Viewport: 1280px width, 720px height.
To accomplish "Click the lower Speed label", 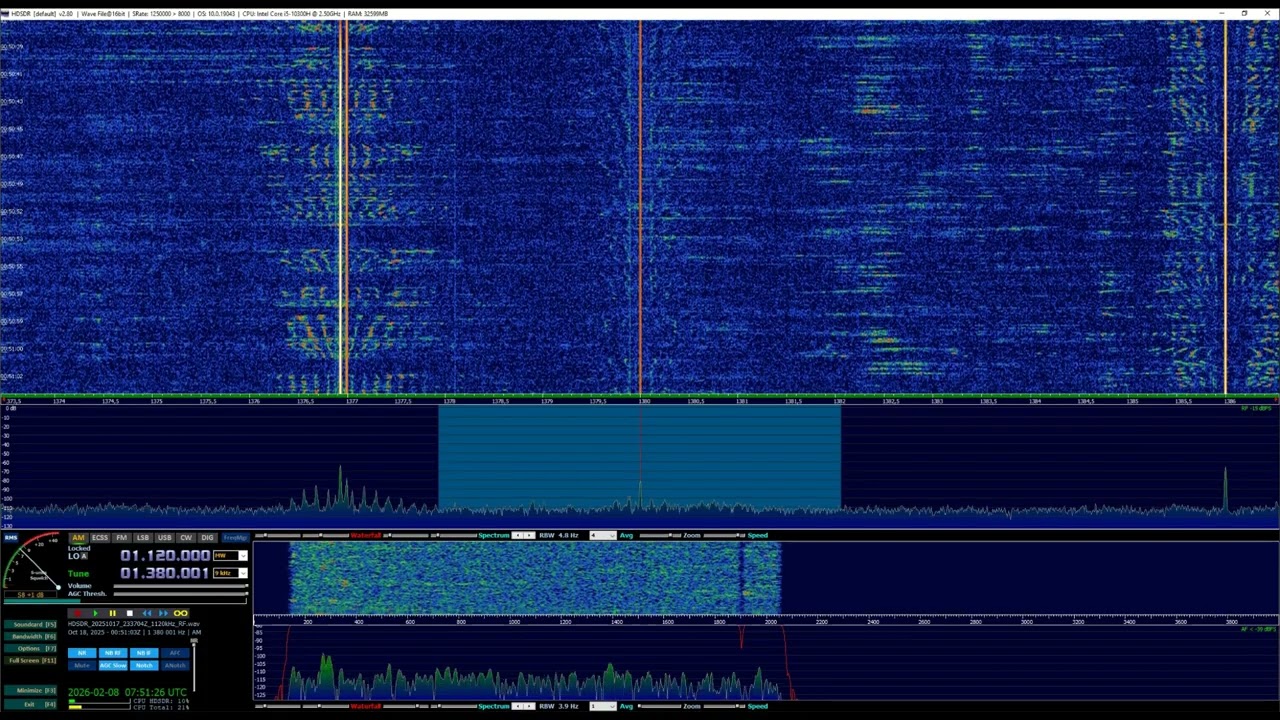I will point(758,707).
